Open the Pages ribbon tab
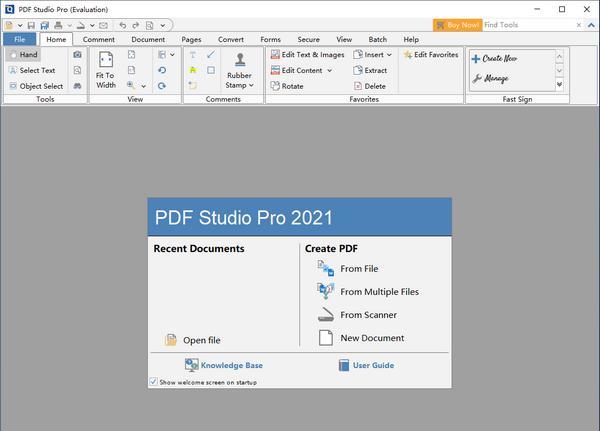Screen dimensions: 600x431 [x=191, y=39]
